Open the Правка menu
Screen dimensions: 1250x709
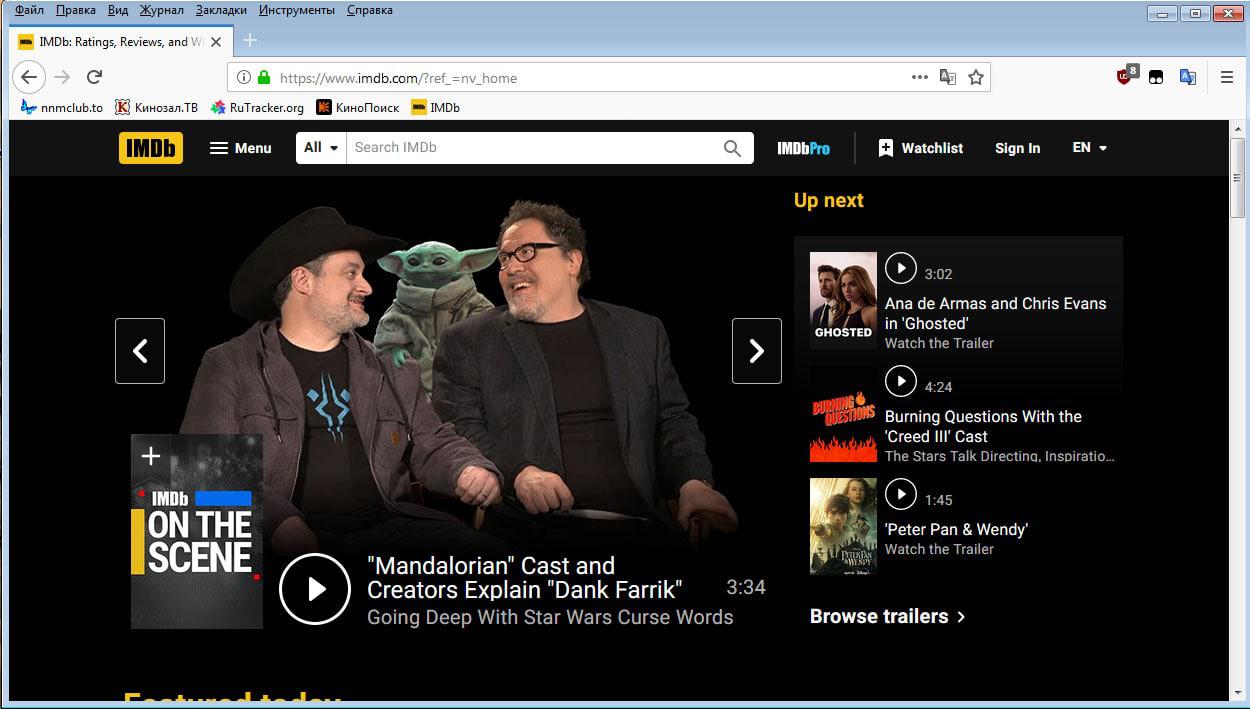point(76,10)
